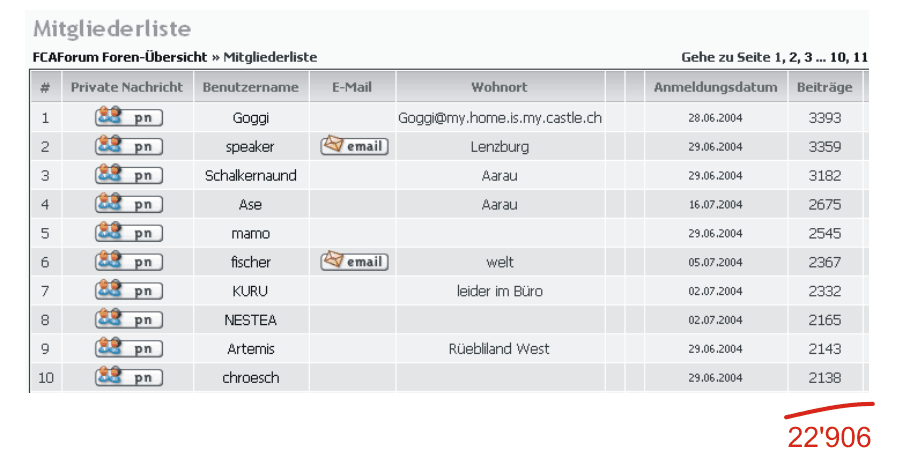Click the Beiträge column header
This screenshot has width=898, height=460.
tap(824, 87)
